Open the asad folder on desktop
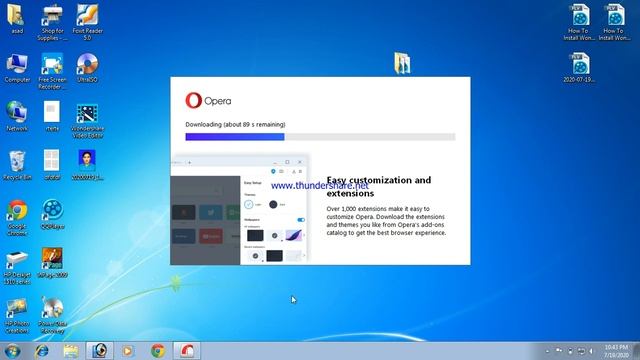640x360 pixels. pyautogui.click(x=16, y=19)
